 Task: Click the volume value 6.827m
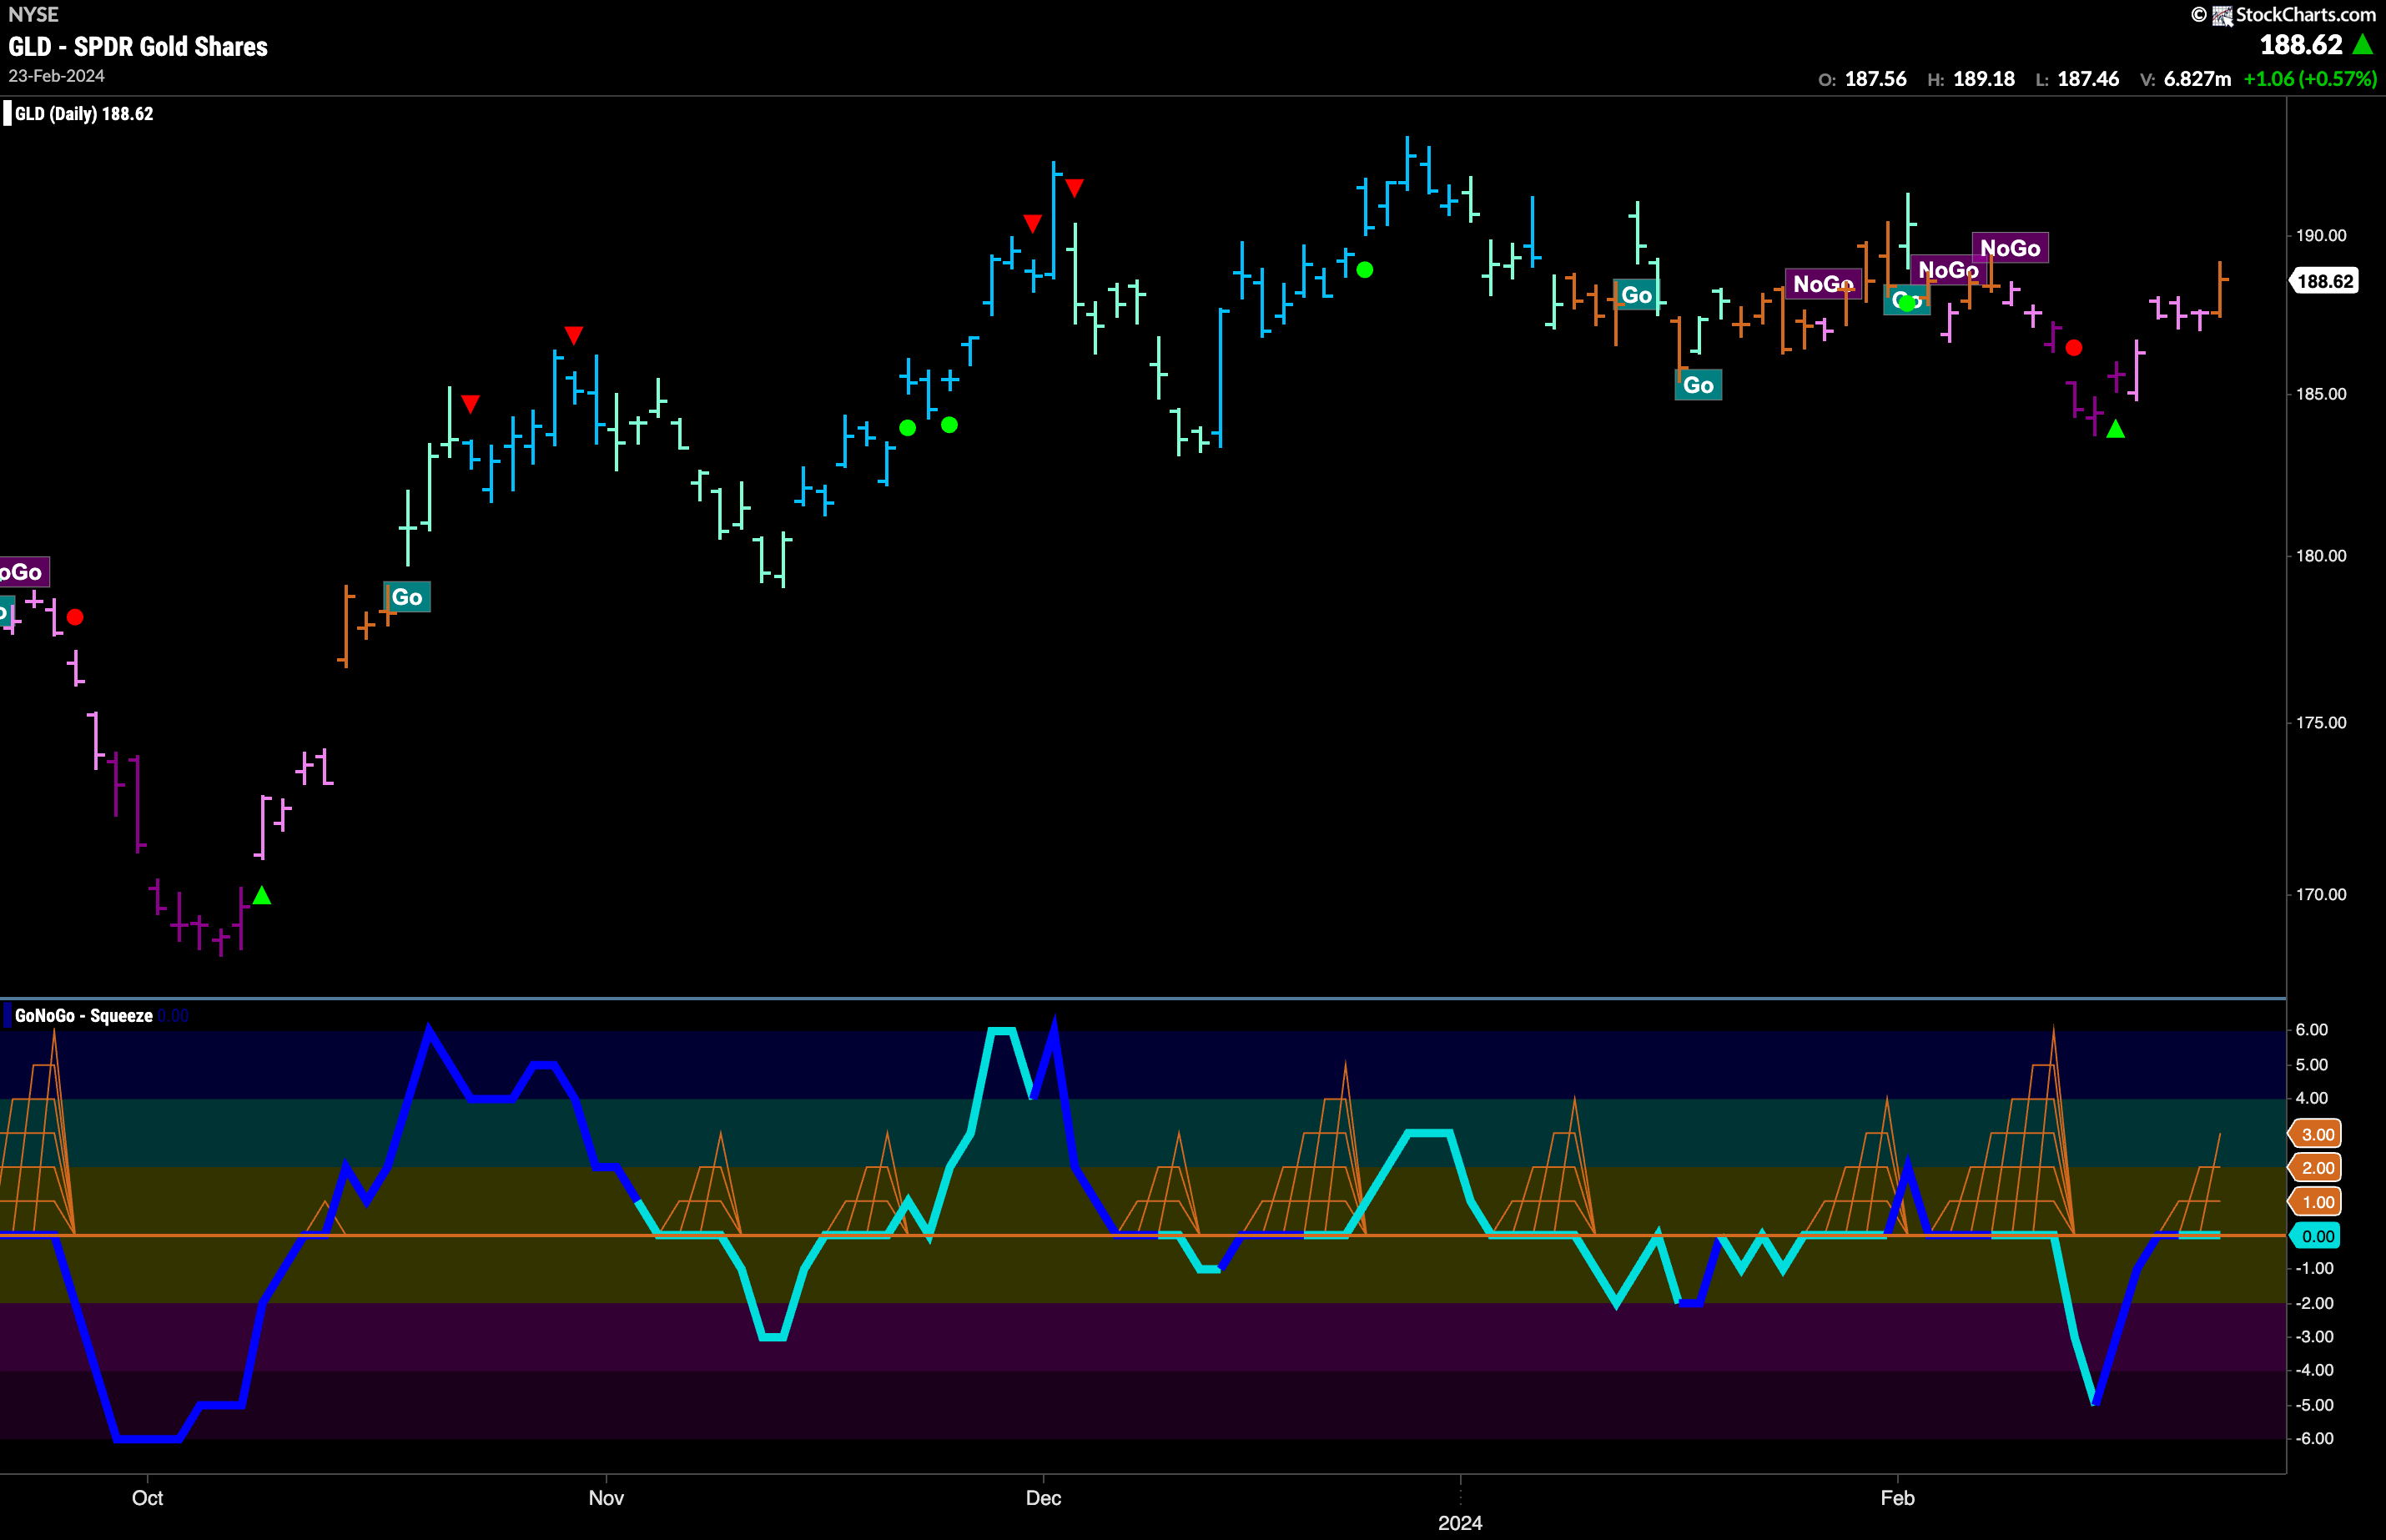pyautogui.click(x=2198, y=79)
